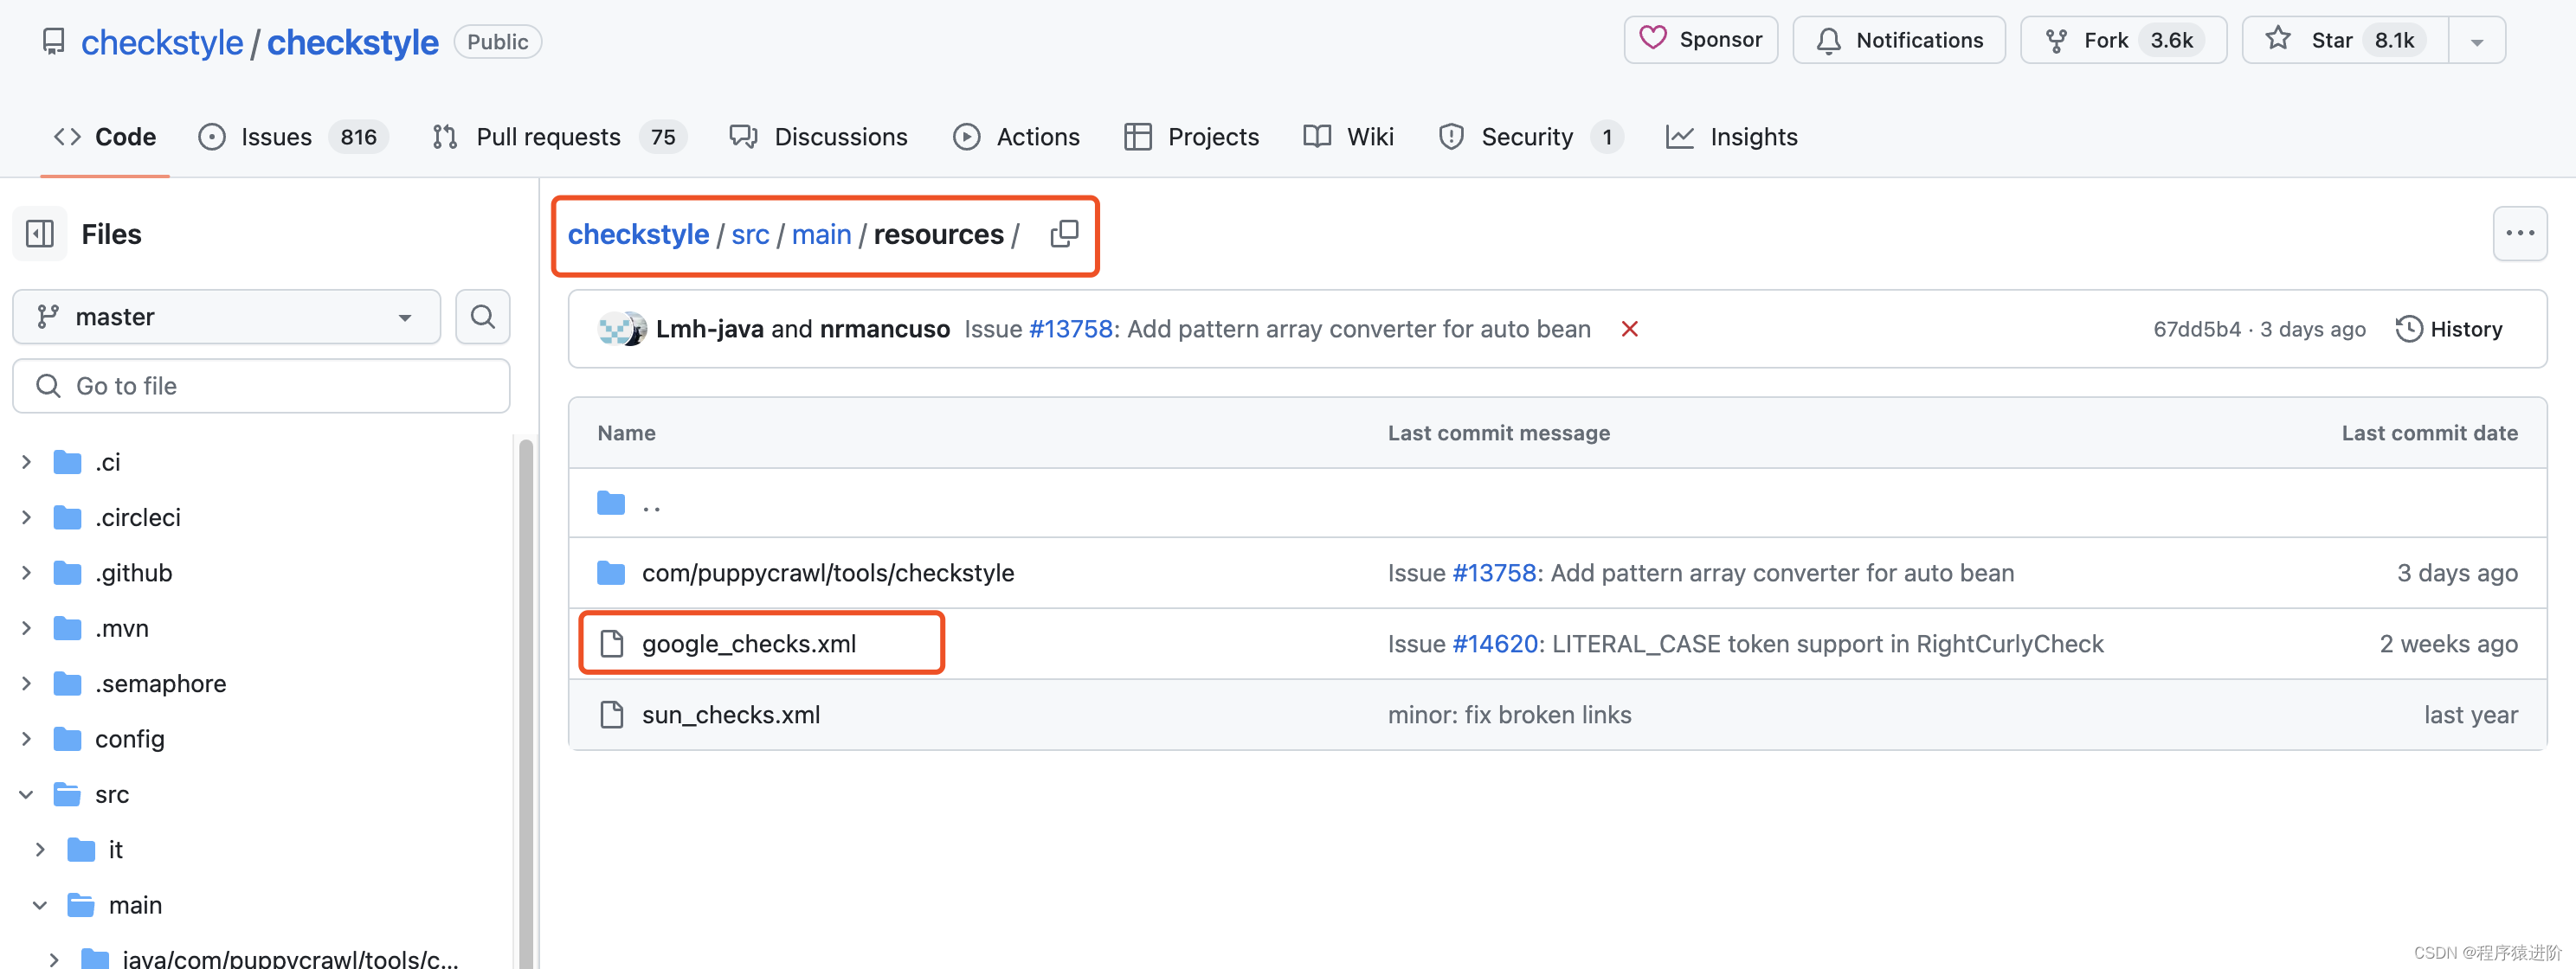Click the search icon beside the branch selector
The height and width of the screenshot is (969, 2576).
483,316
